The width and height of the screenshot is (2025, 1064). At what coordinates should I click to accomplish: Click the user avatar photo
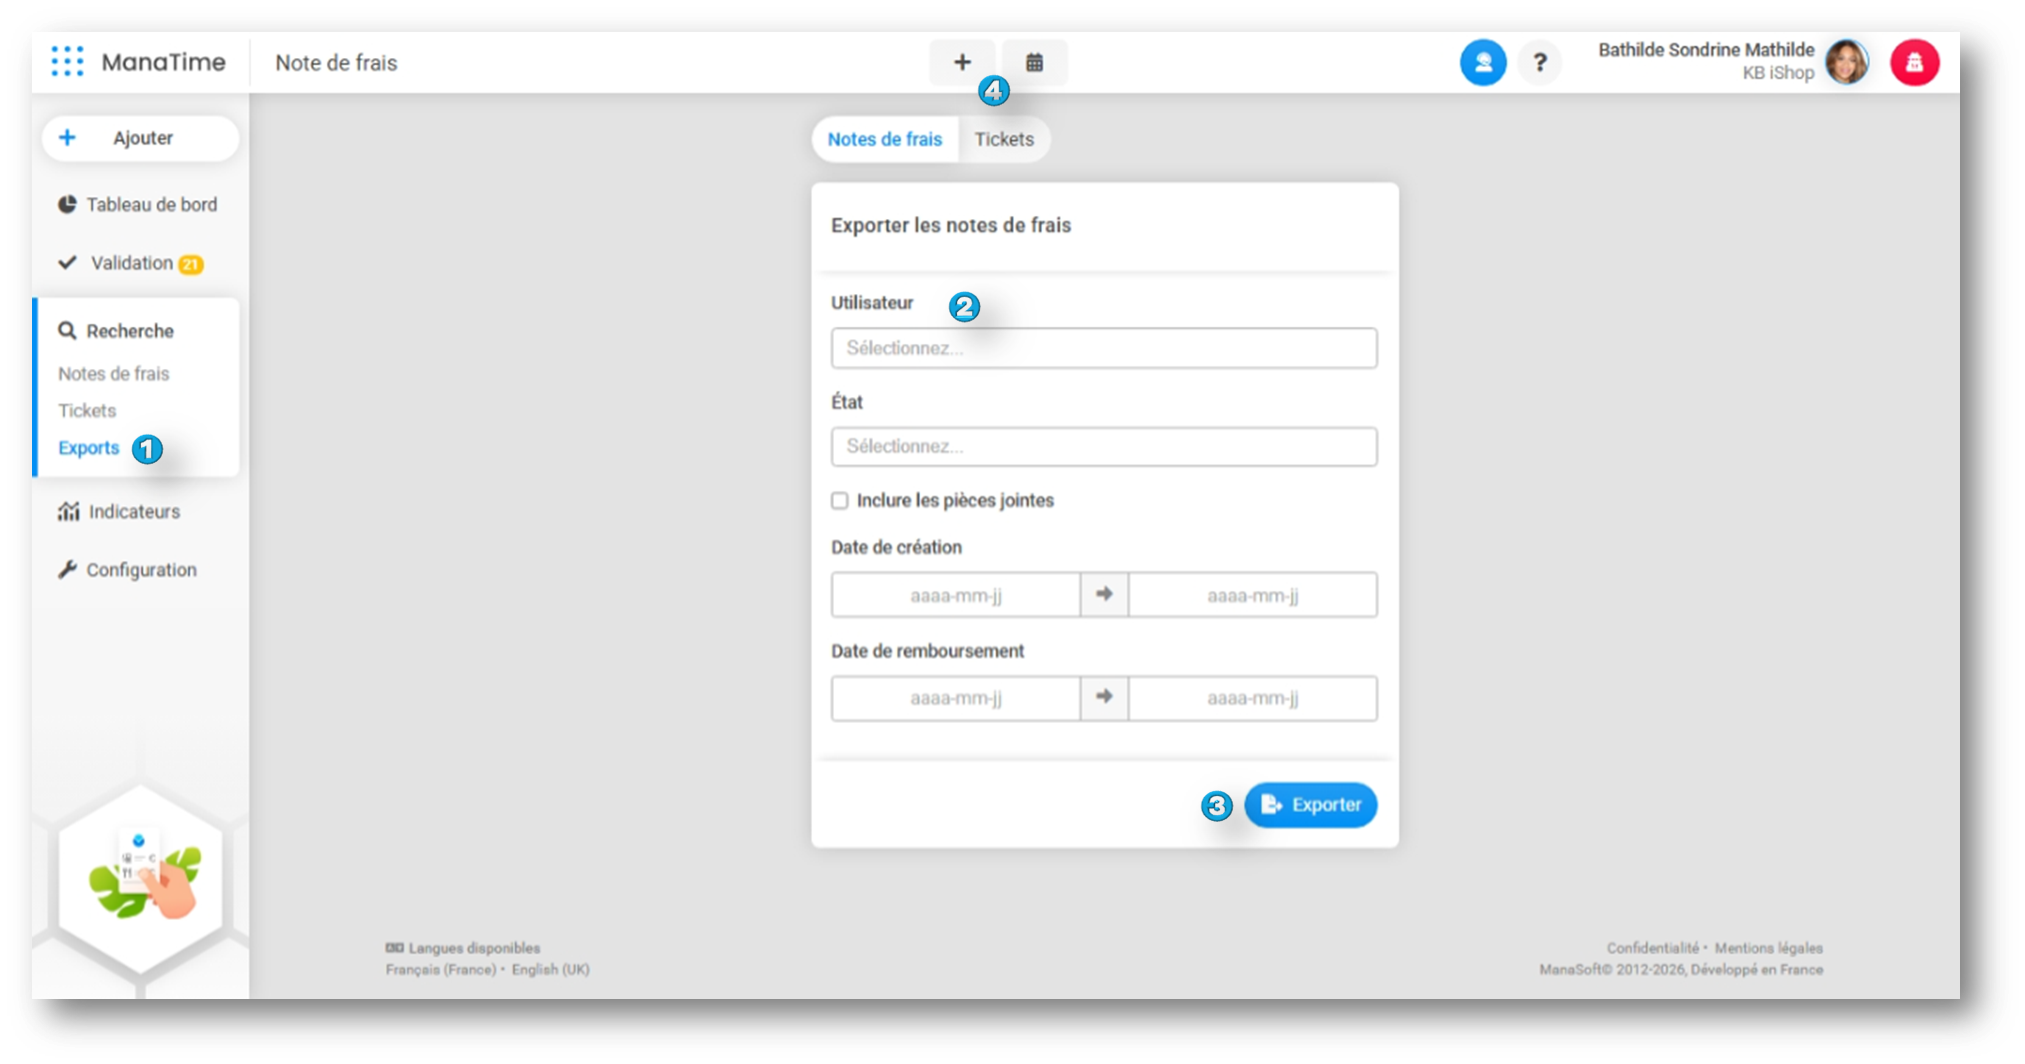(x=1846, y=63)
